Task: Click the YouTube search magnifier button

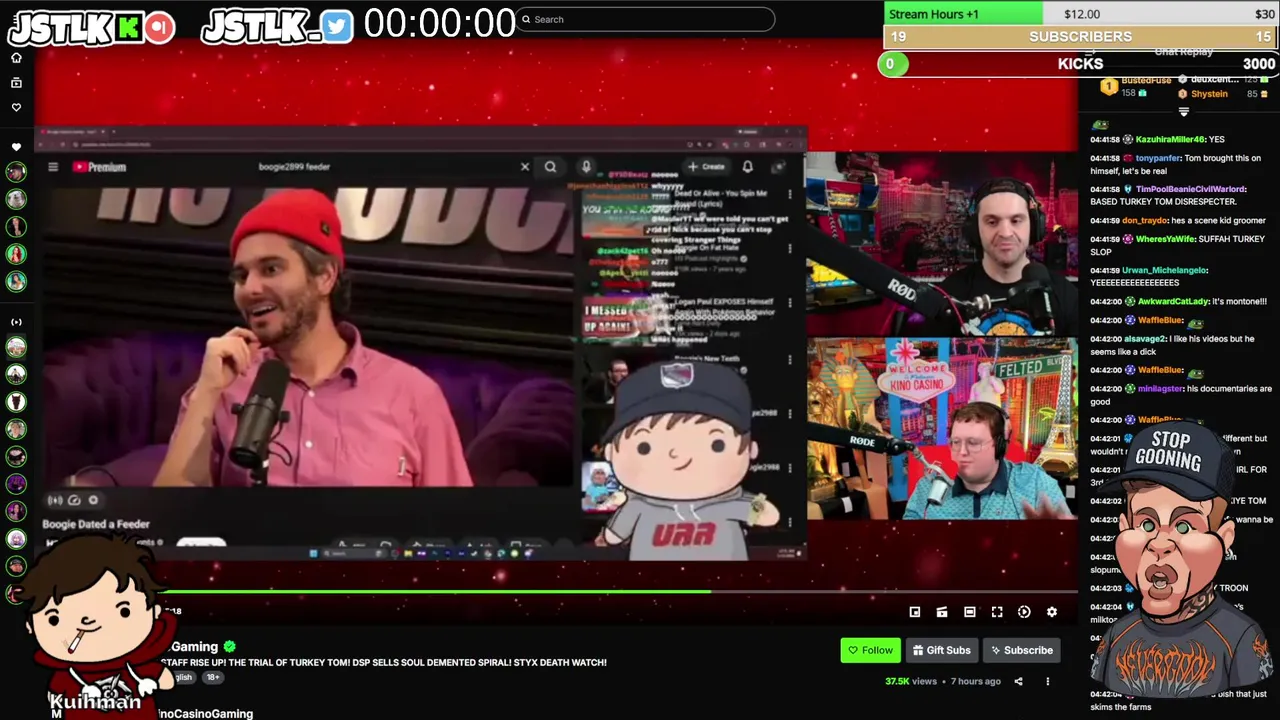Action: (550, 167)
